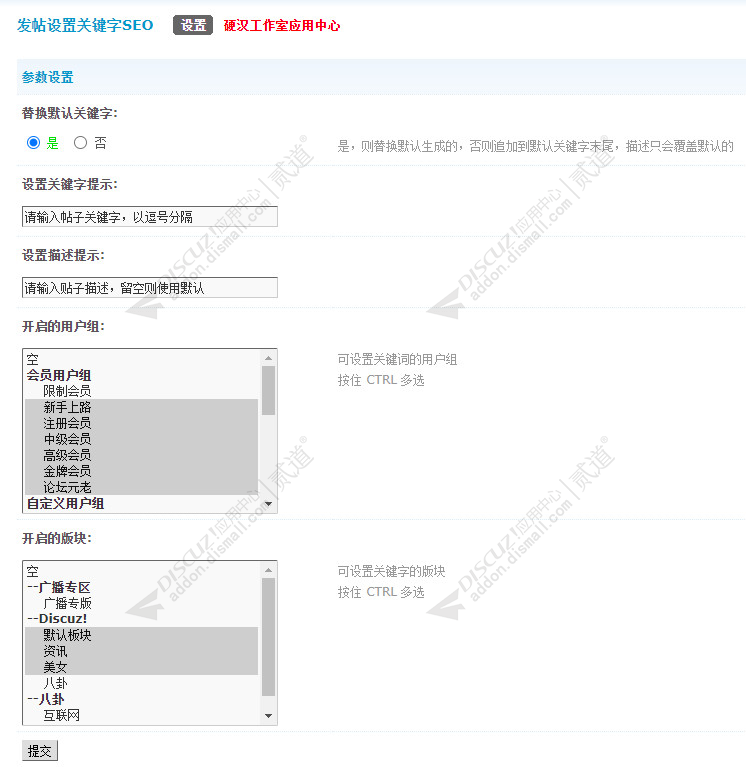
Task: Click the user group list scrollbar thumb
Action: [x=268, y=390]
